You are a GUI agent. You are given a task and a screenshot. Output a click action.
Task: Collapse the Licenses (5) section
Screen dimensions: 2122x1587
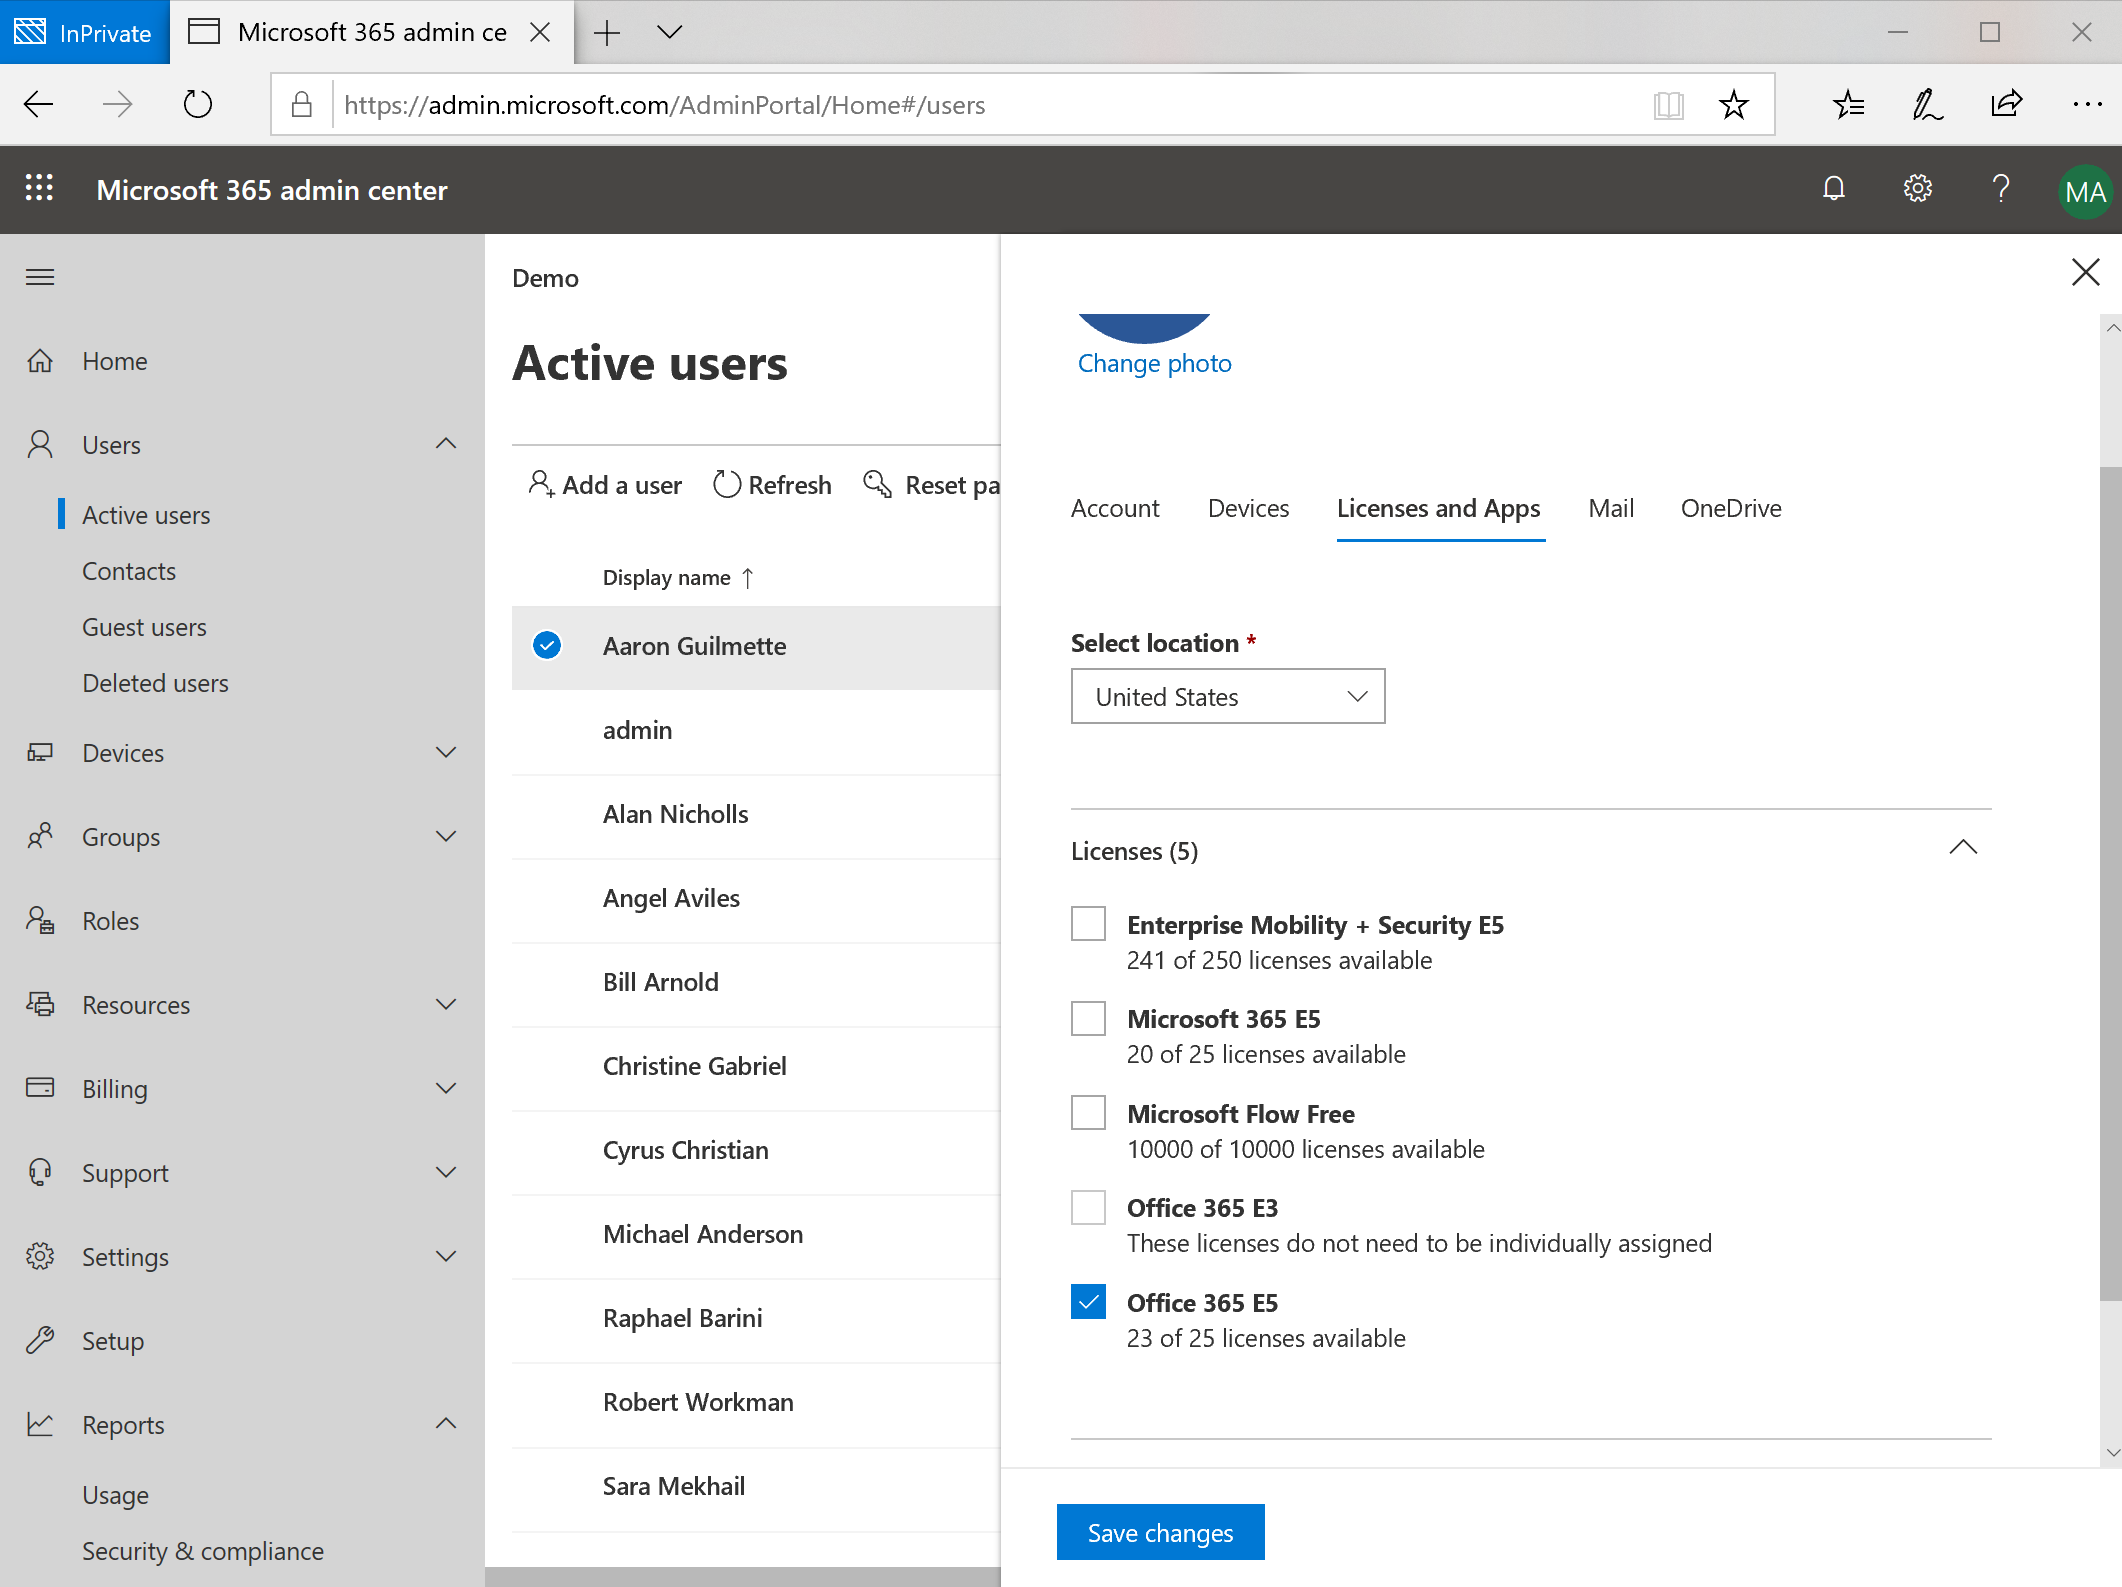[x=1963, y=848]
